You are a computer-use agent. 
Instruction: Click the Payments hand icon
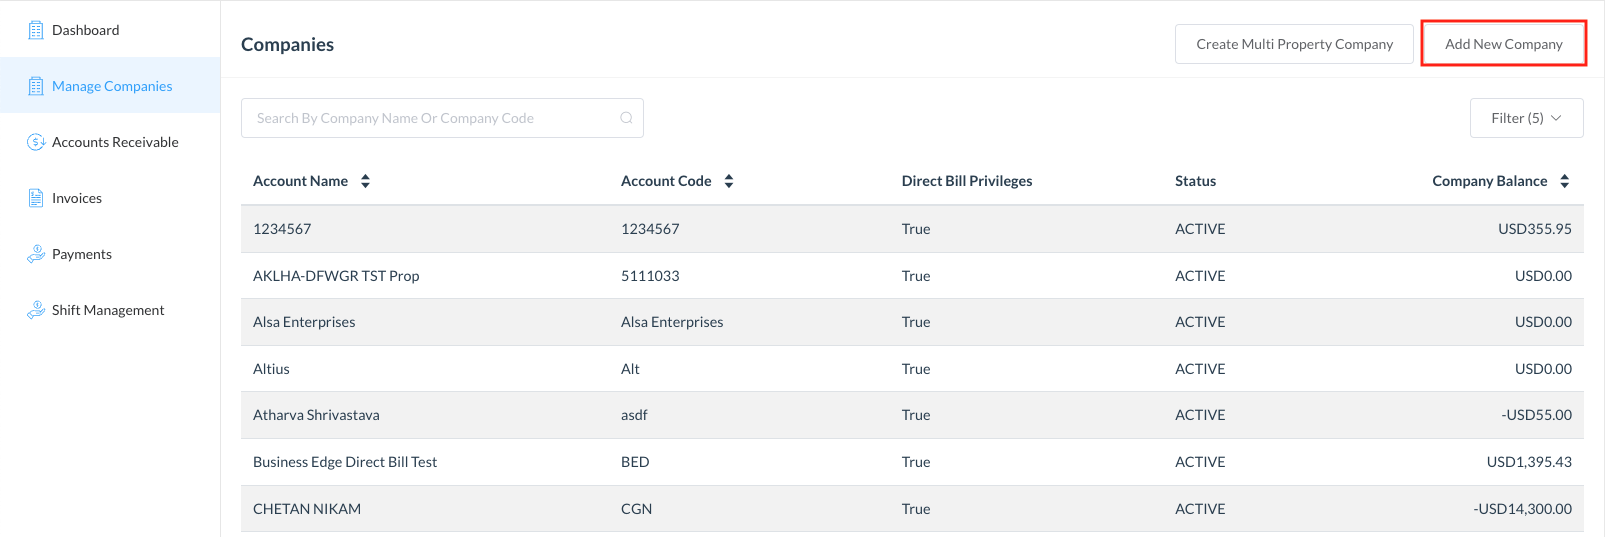(36, 254)
